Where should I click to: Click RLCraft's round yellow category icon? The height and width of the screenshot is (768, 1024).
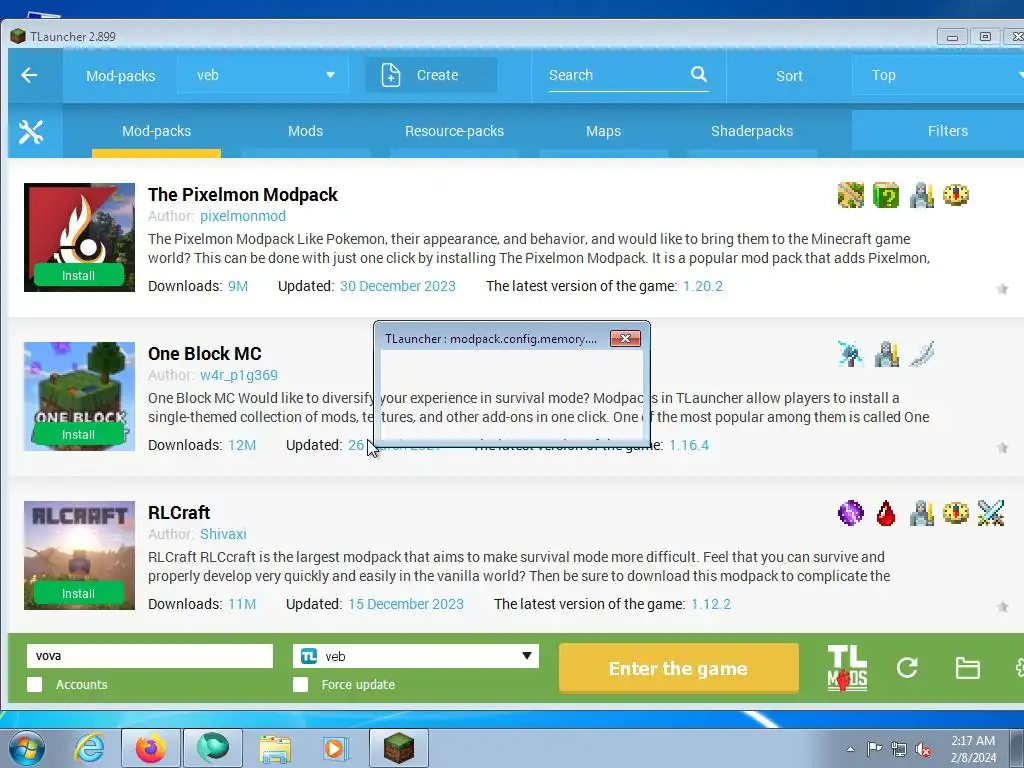[955, 513]
